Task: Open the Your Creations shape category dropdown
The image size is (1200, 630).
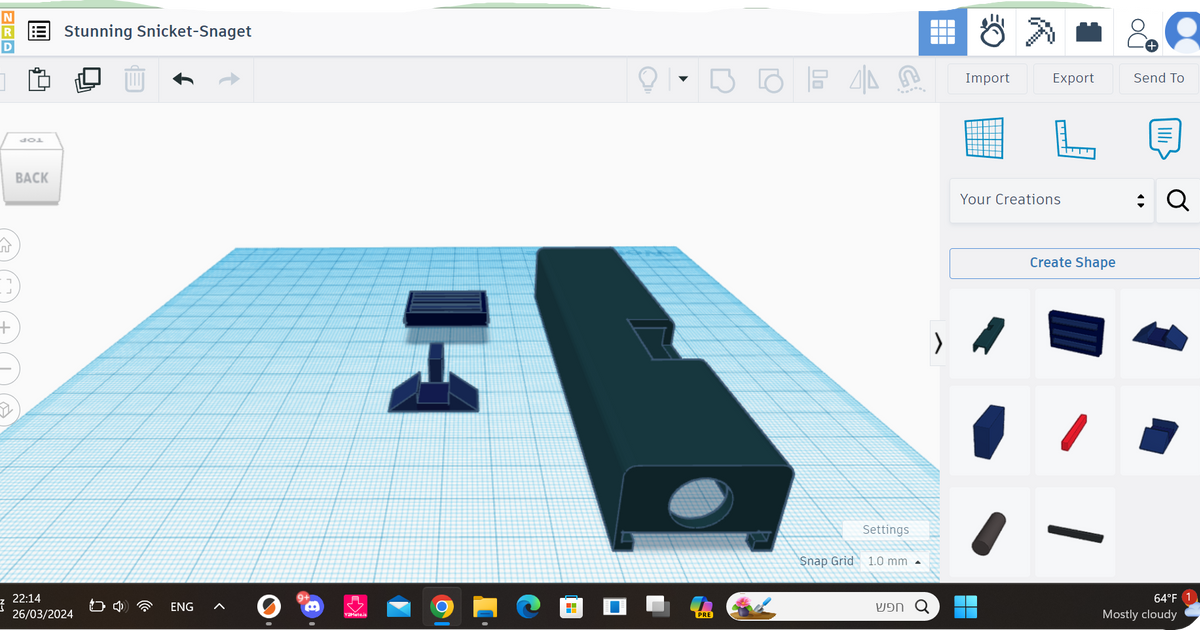Action: 1050,200
